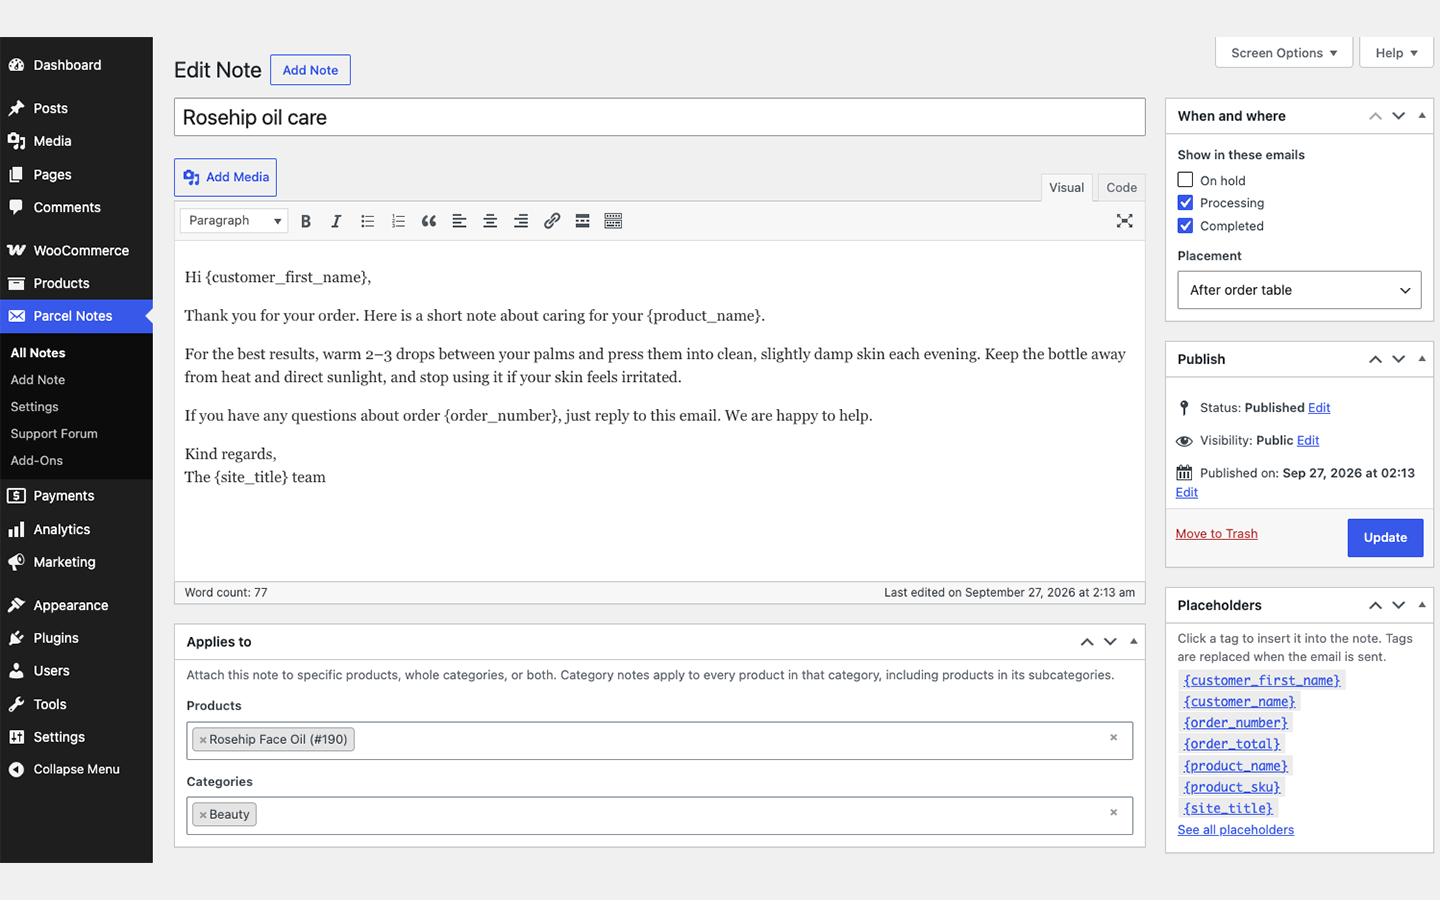
Task: Remove the Rosehip Face Oil product tag
Action: (203, 740)
